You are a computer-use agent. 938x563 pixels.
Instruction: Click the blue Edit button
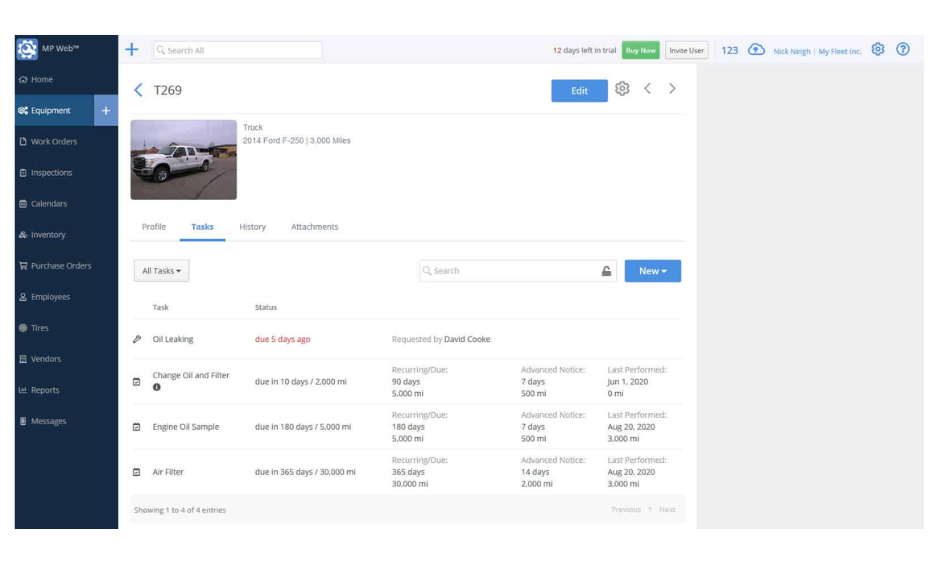click(x=579, y=90)
